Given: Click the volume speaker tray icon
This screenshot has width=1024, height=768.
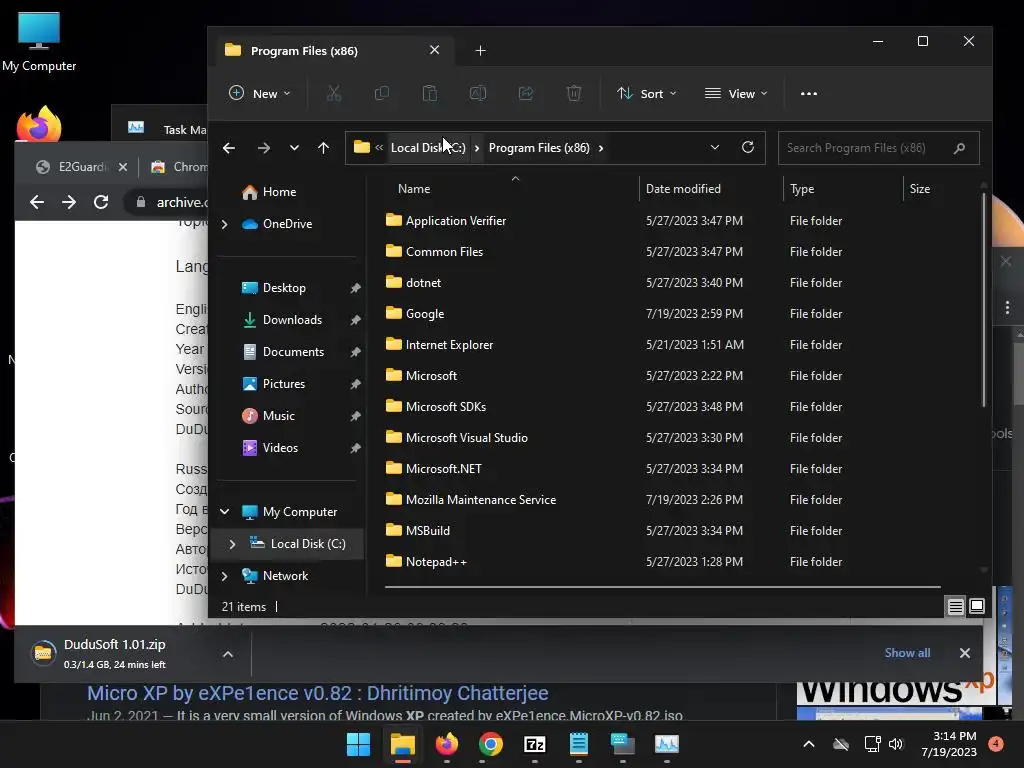Looking at the screenshot, I should click(896, 744).
